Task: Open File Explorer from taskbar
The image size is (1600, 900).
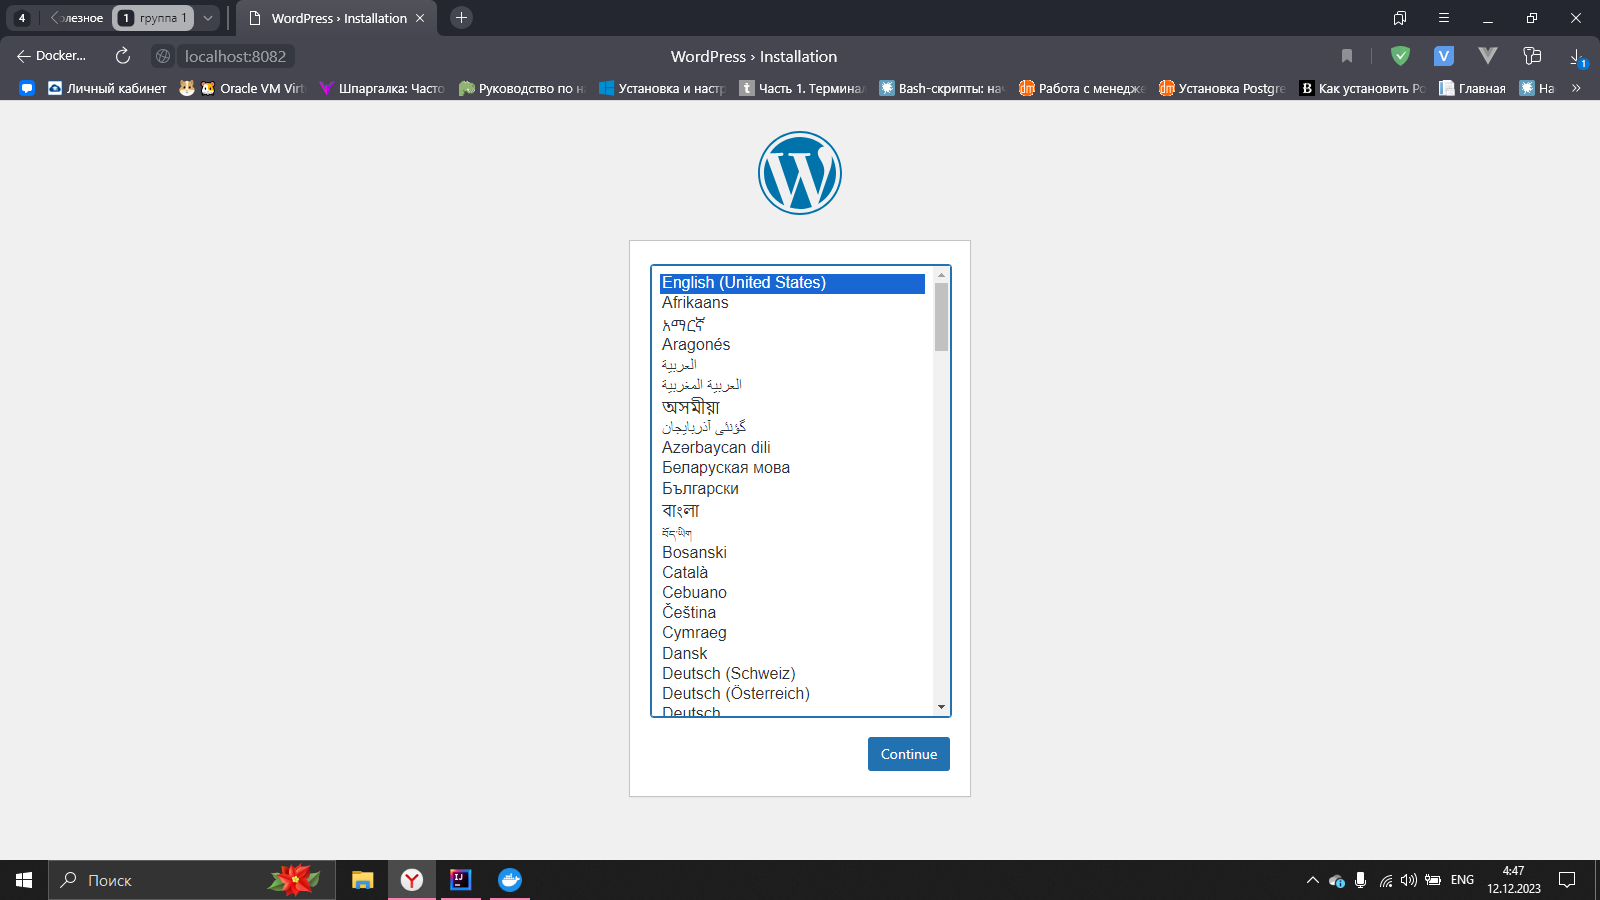Action: (x=362, y=880)
